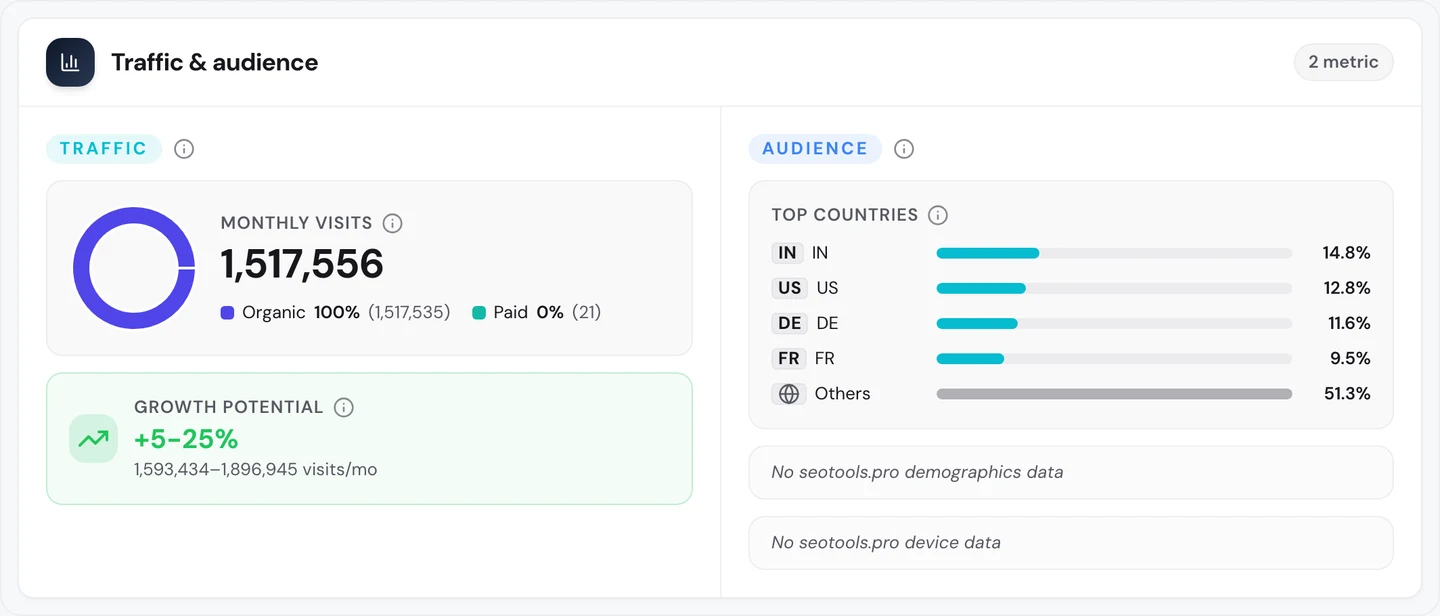Click the US country code badge
This screenshot has width=1440, height=616.
[790, 288]
